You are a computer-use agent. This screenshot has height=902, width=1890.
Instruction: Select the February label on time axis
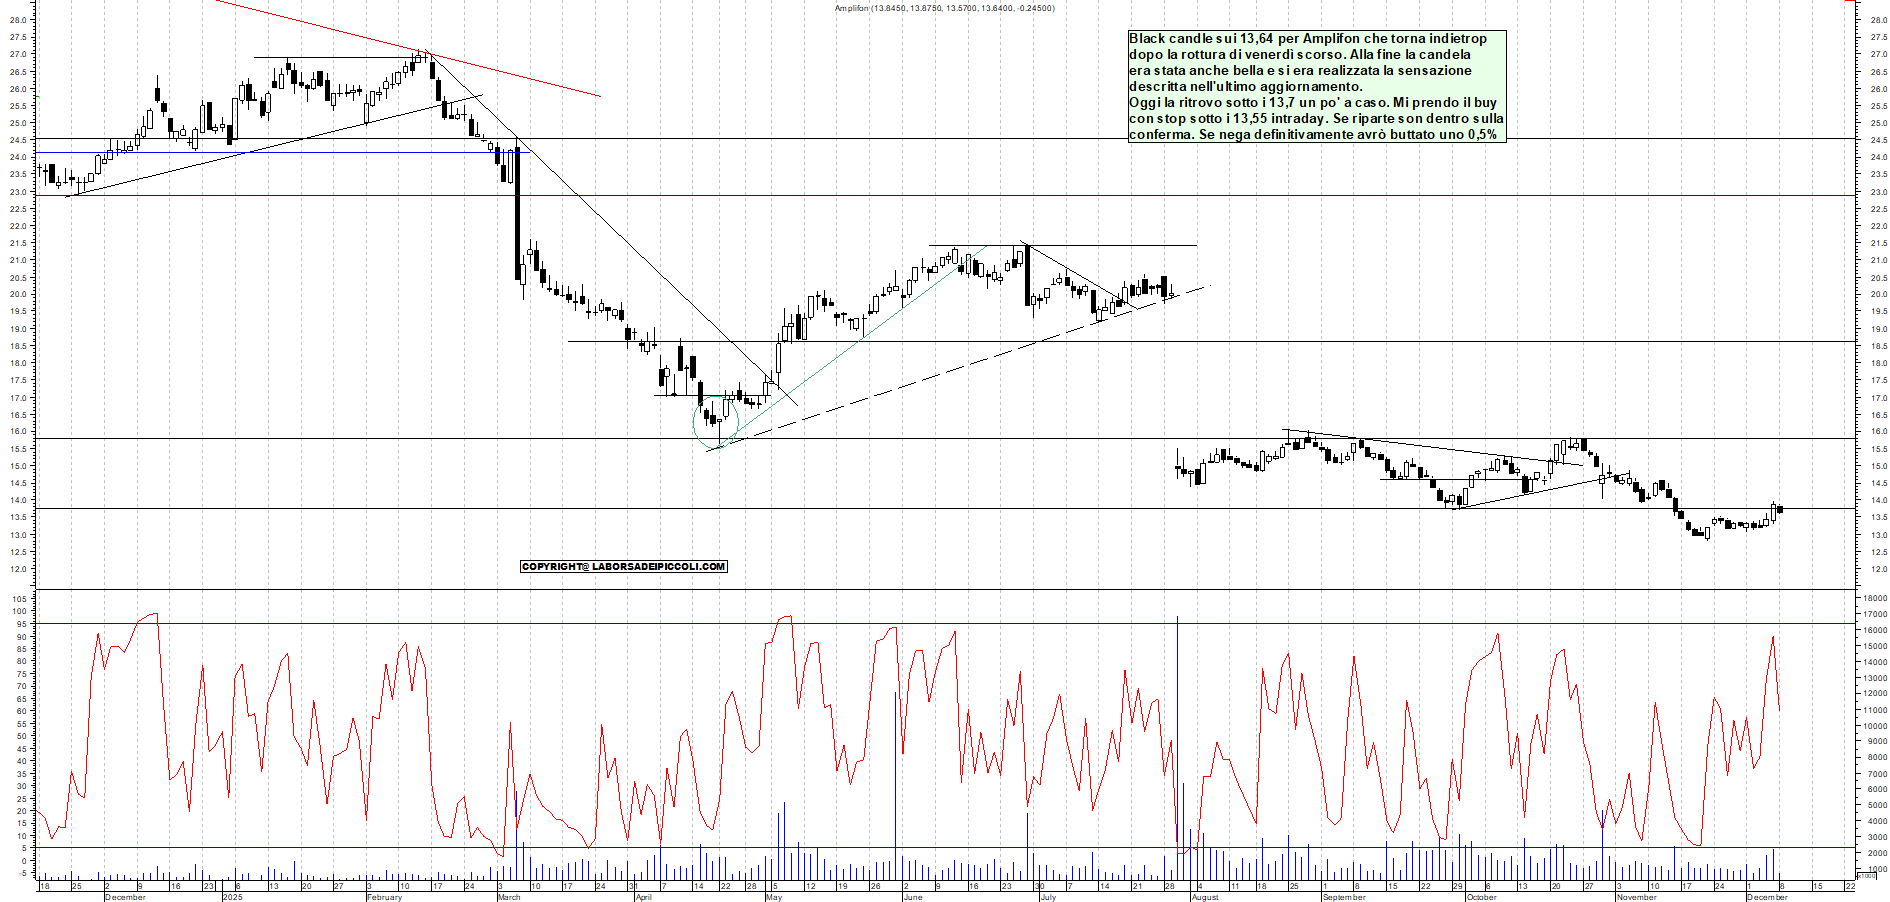[x=384, y=897]
